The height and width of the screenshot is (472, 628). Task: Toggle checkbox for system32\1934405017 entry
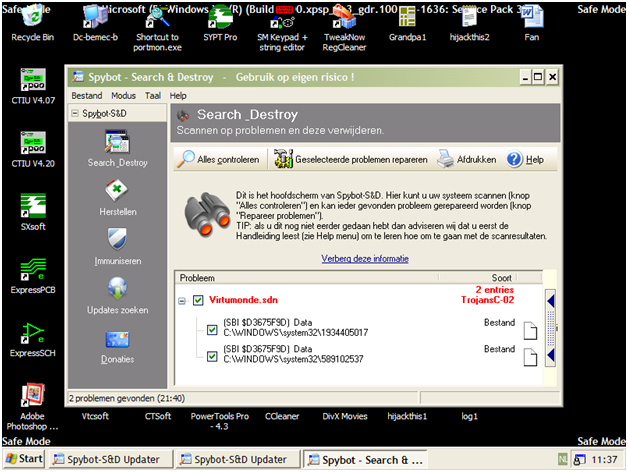(x=212, y=330)
